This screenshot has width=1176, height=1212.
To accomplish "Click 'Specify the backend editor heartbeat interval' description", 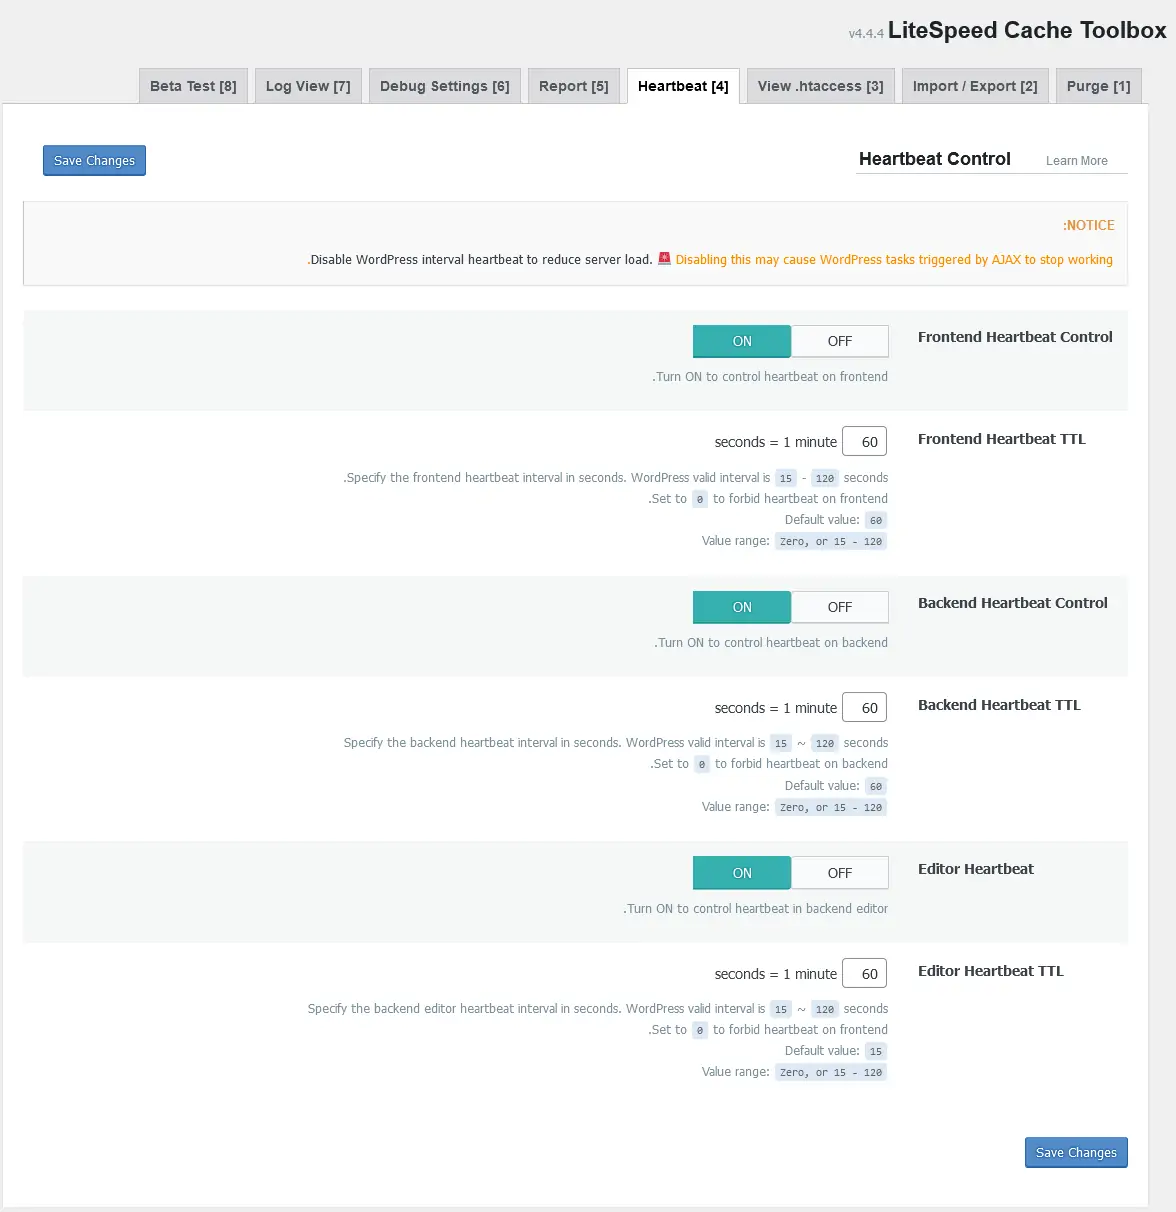I will coord(598,1009).
